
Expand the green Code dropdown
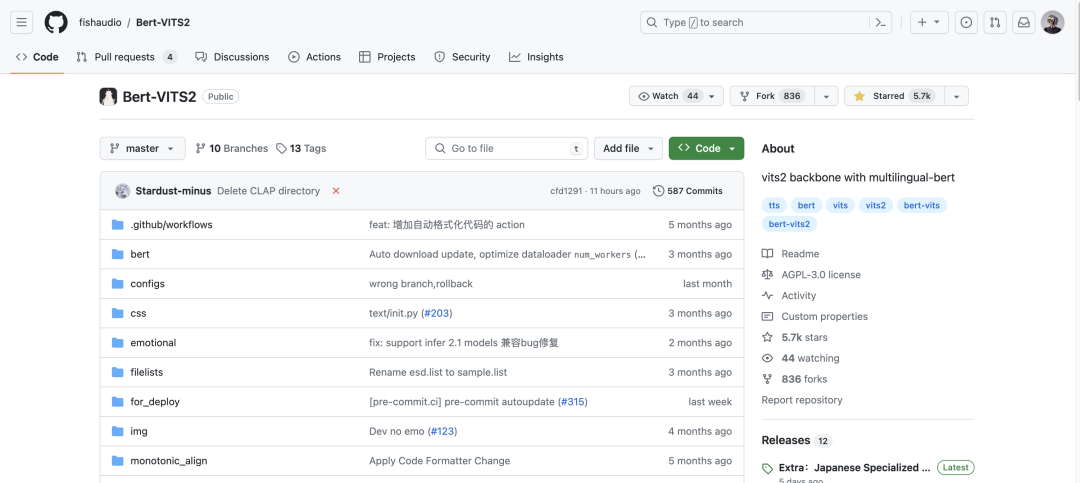coord(706,148)
